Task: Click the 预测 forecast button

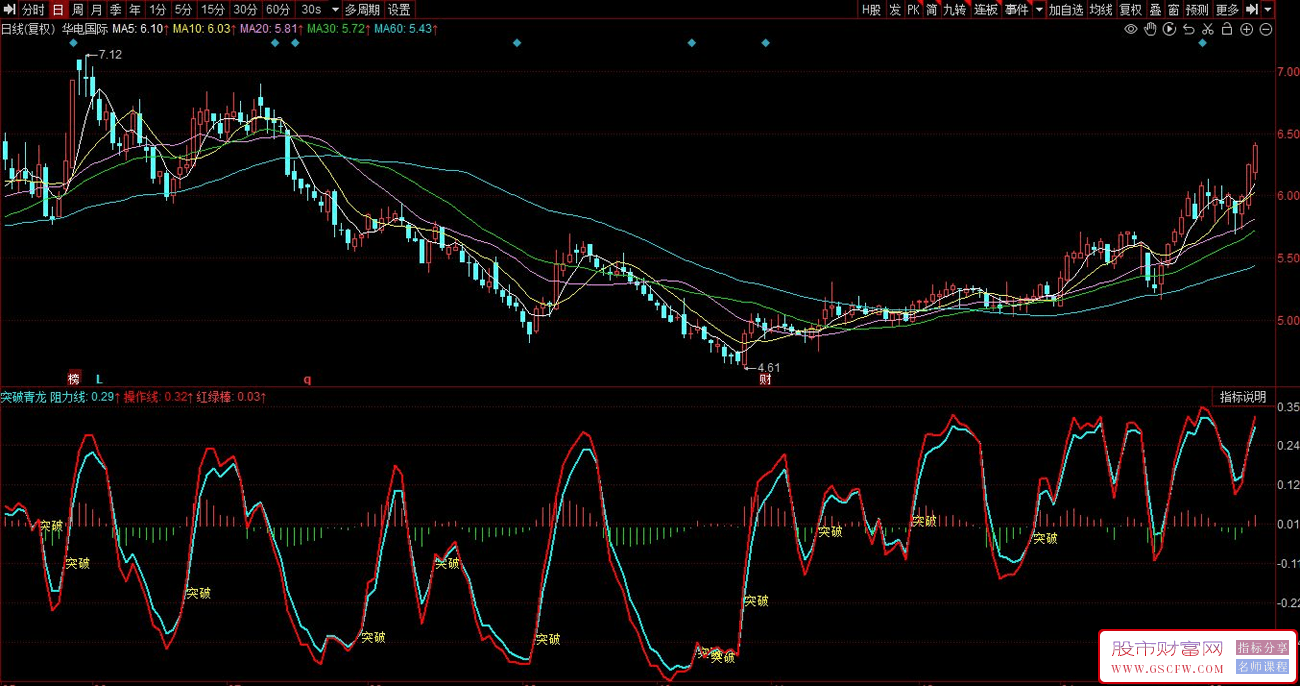Action: [1197, 9]
